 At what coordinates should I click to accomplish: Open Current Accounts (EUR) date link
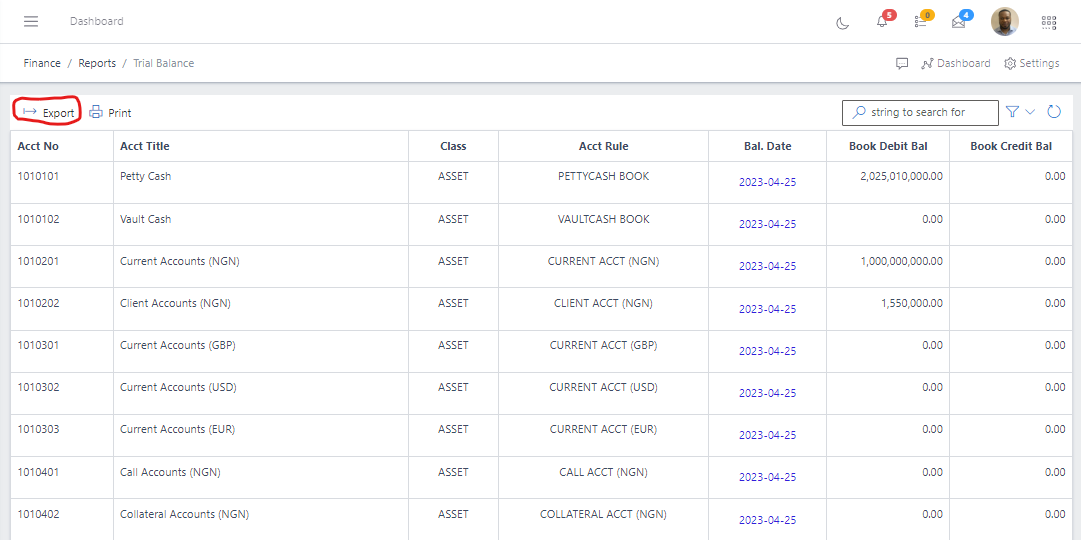click(767, 435)
